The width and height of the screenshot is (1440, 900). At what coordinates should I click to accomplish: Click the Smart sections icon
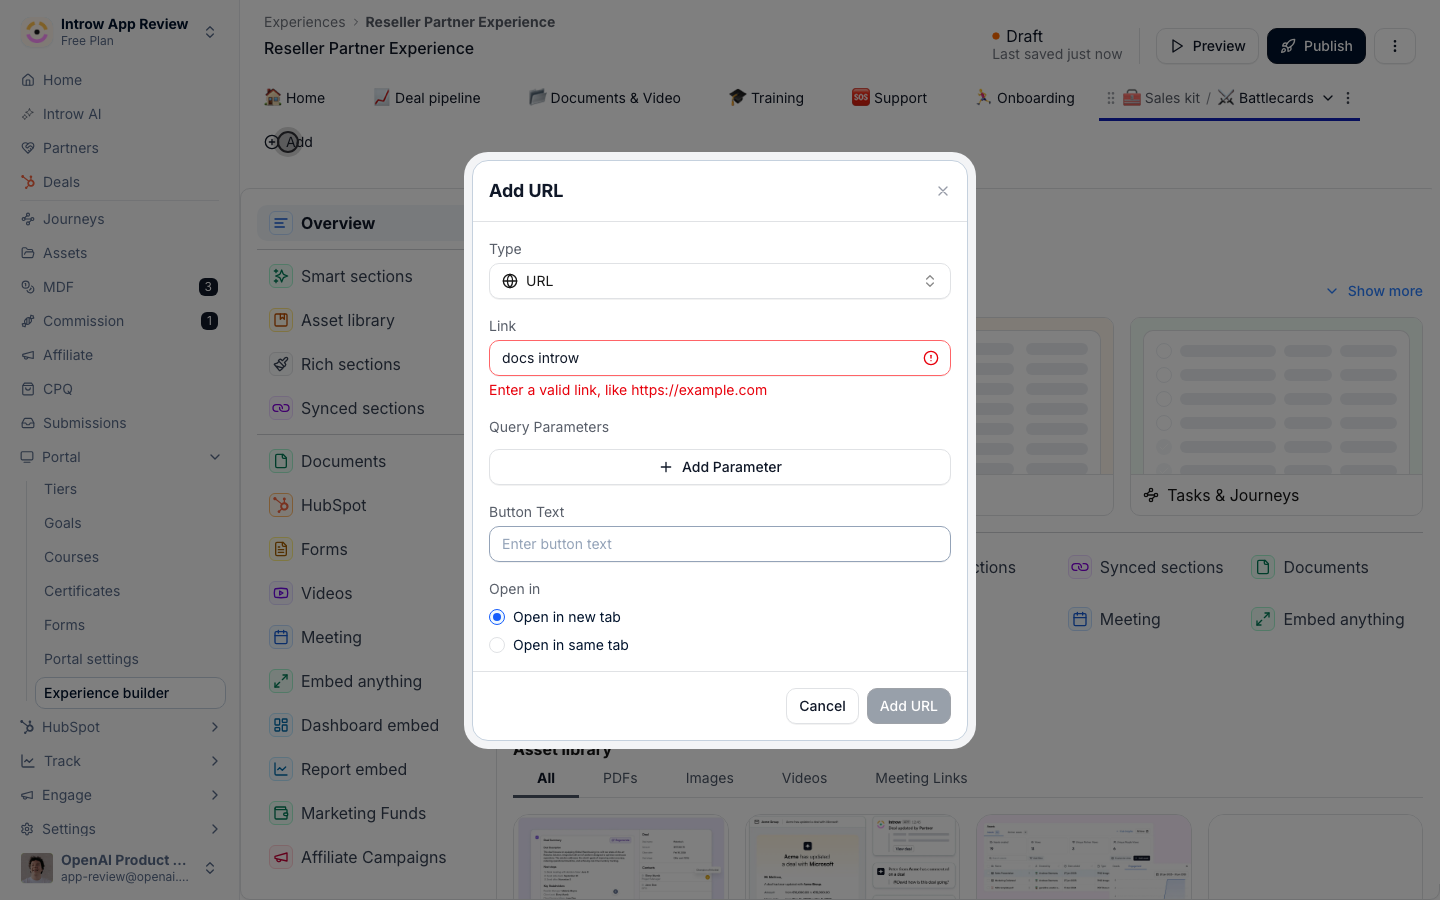[281, 276]
